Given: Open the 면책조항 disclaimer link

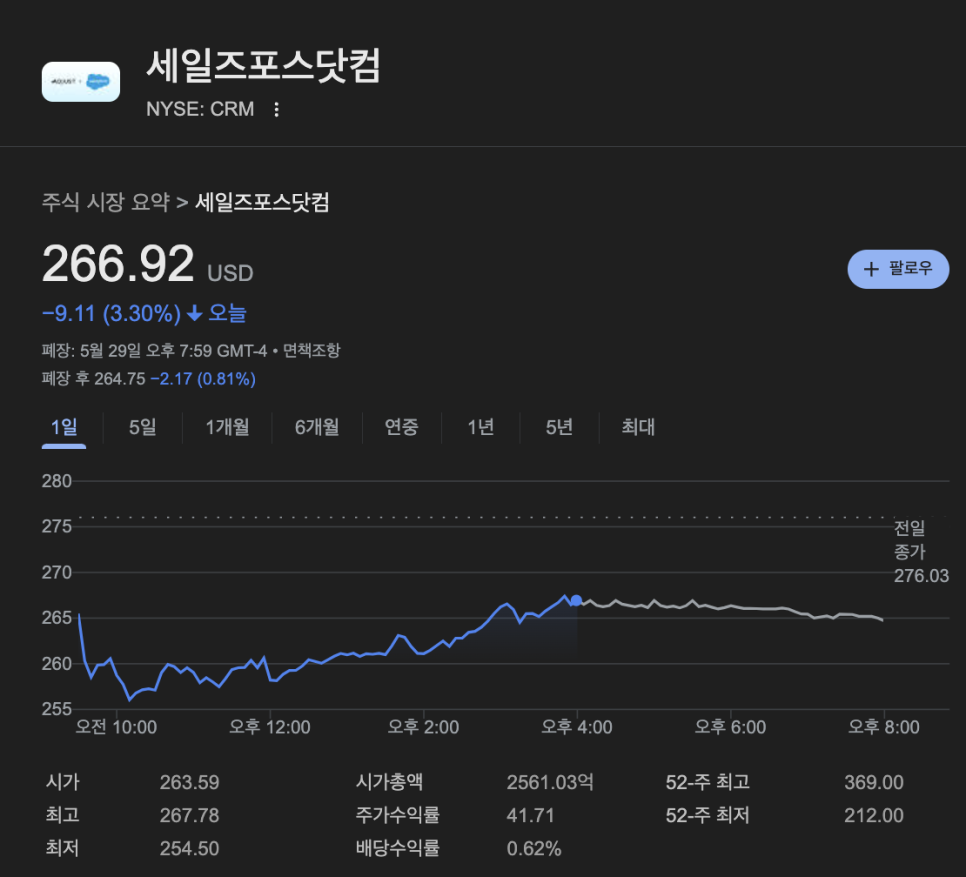Looking at the screenshot, I should pos(312,350).
